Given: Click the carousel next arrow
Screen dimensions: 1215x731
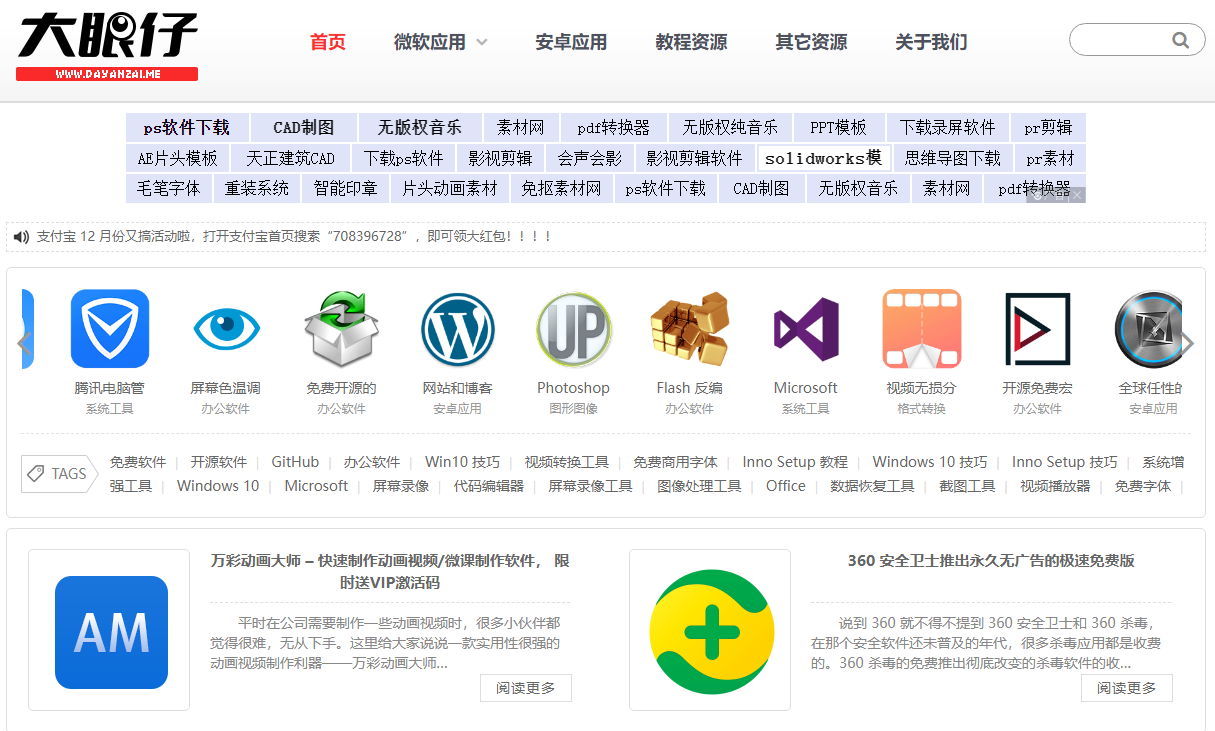Looking at the screenshot, I should click(1187, 343).
